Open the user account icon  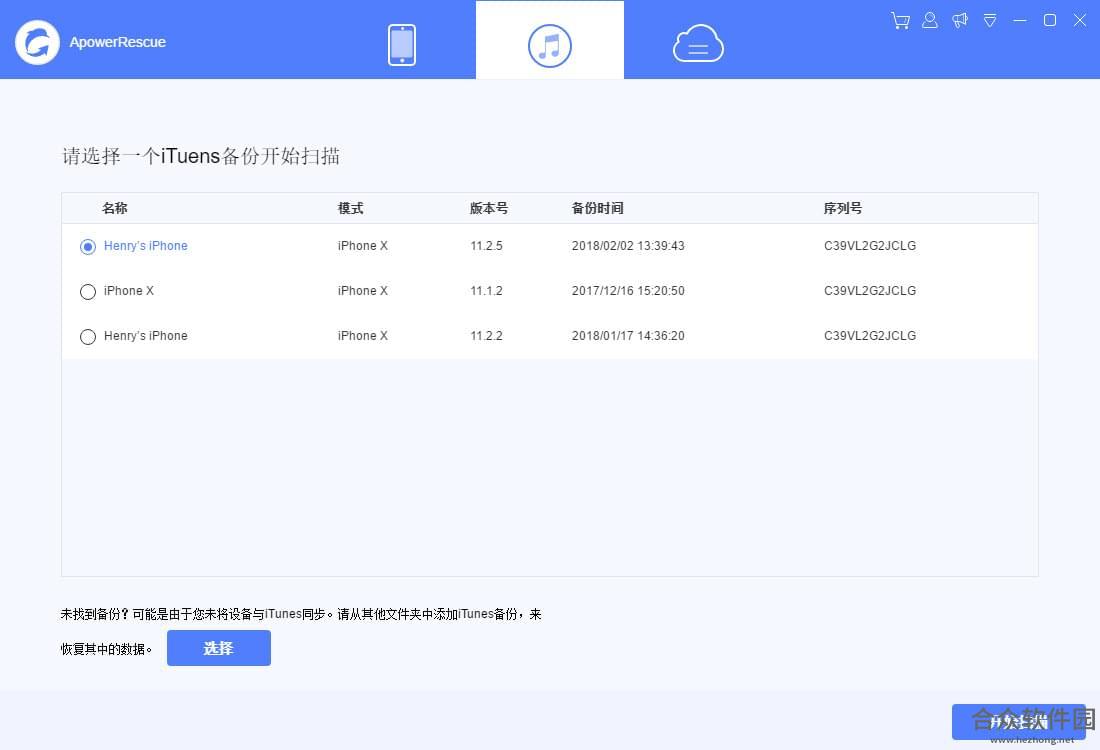pyautogui.click(x=930, y=20)
